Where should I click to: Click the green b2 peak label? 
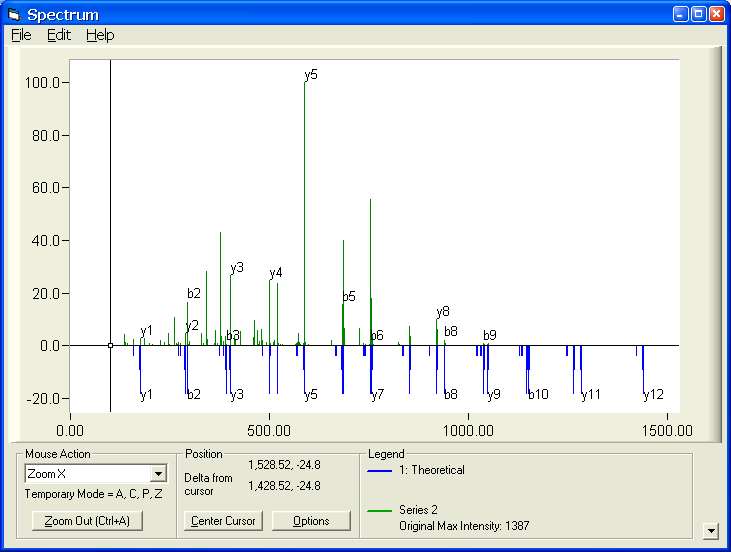194,293
